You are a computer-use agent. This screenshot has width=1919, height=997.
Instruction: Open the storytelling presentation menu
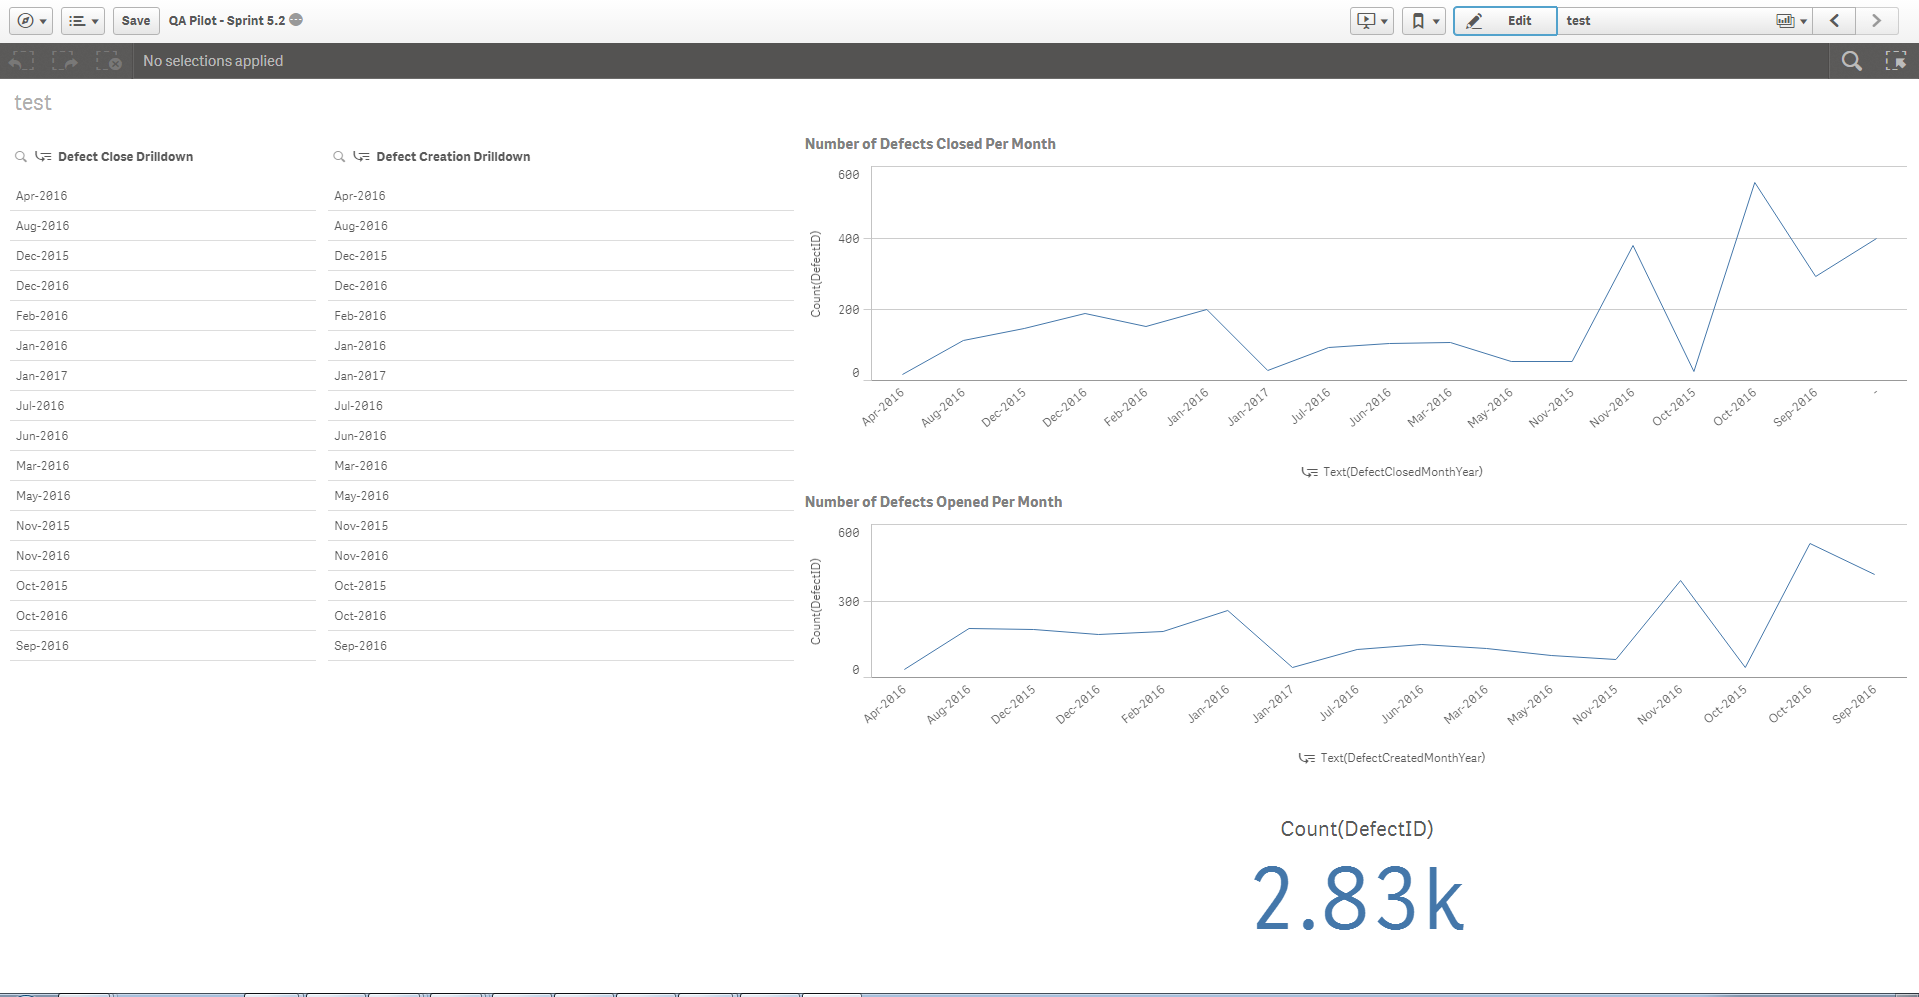1372,20
